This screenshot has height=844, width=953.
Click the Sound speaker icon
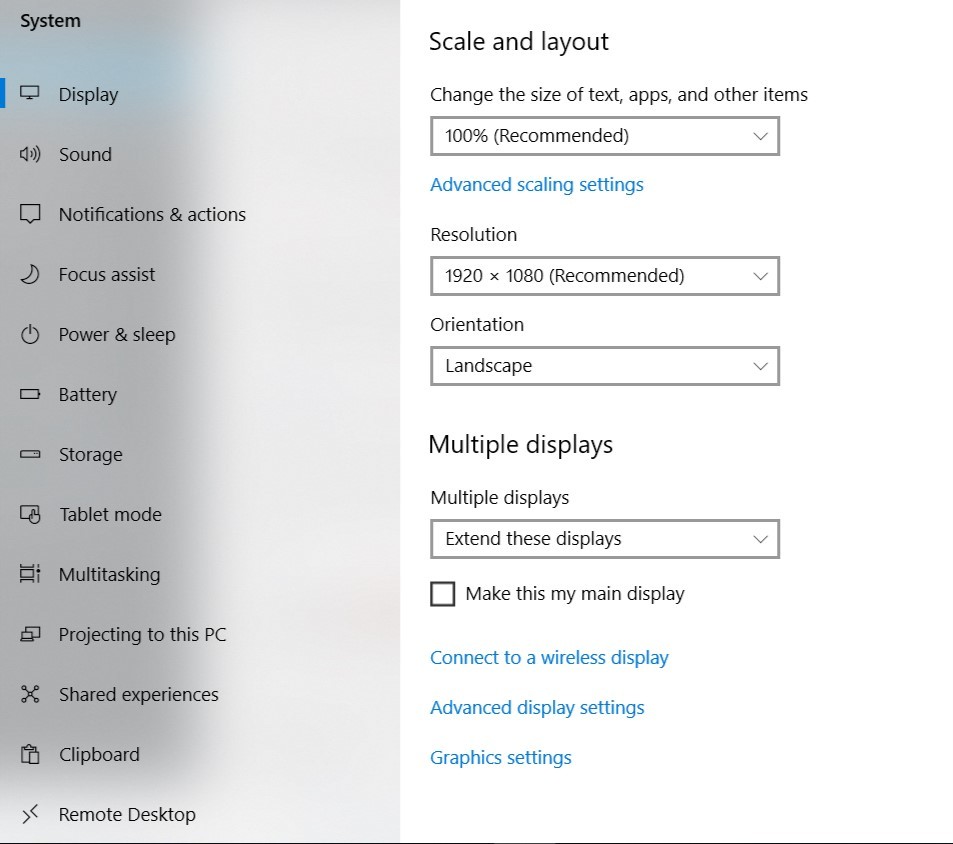[30, 154]
